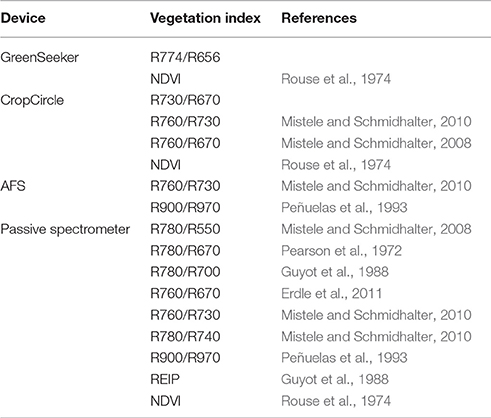The height and width of the screenshot is (418, 491).
Task: Open Guyot et al., 1988 beside R780/R700
Action: pyautogui.click(x=335, y=272)
